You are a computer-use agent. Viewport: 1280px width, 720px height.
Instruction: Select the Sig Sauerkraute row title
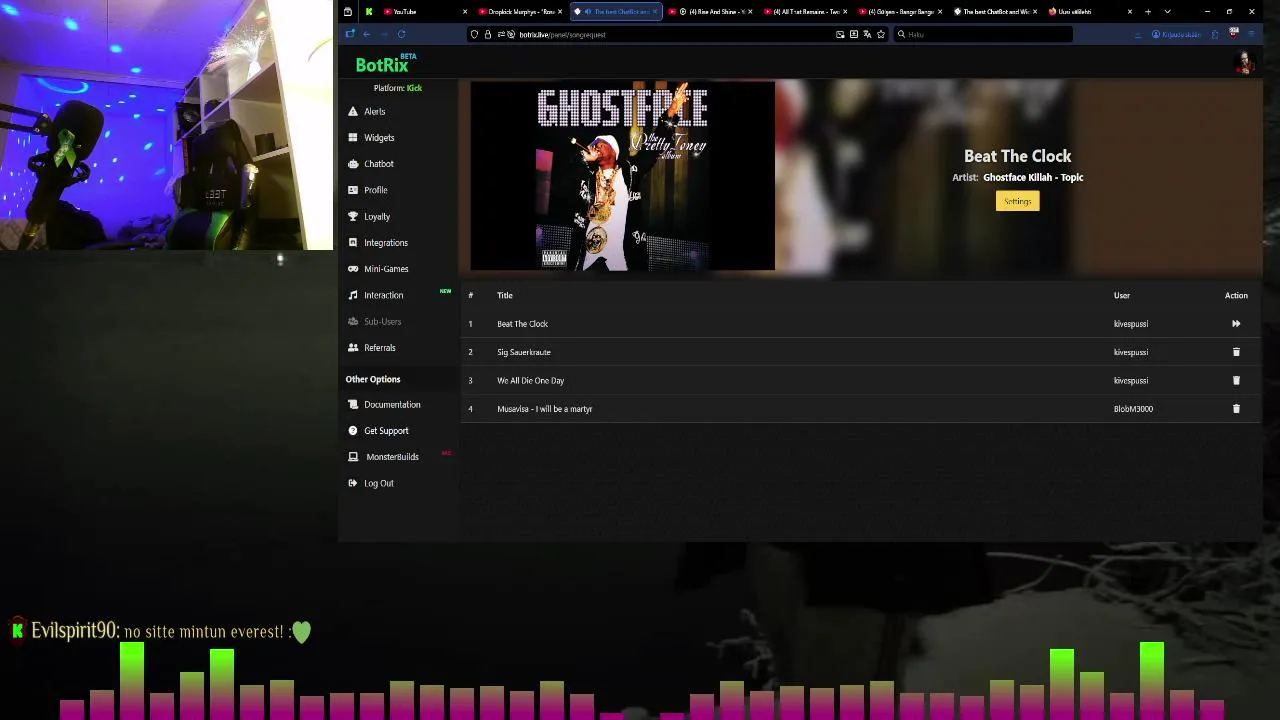tap(524, 352)
